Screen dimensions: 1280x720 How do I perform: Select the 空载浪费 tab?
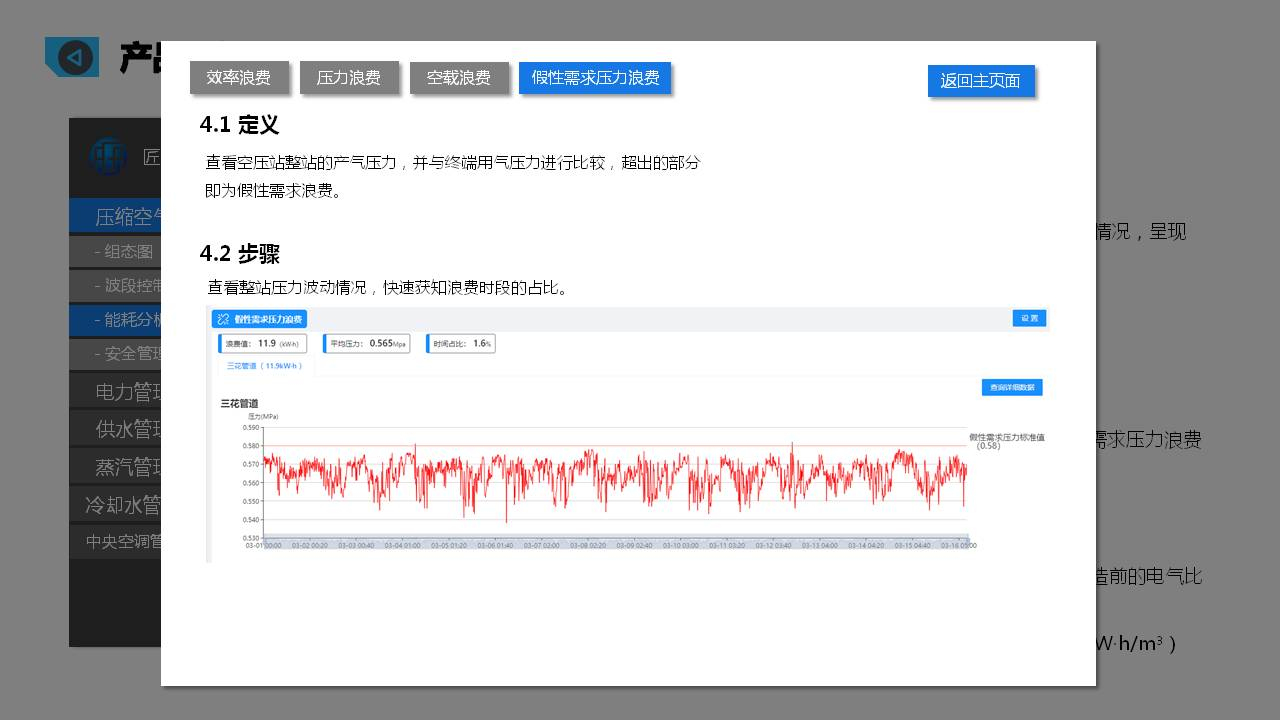click(459, 78)
